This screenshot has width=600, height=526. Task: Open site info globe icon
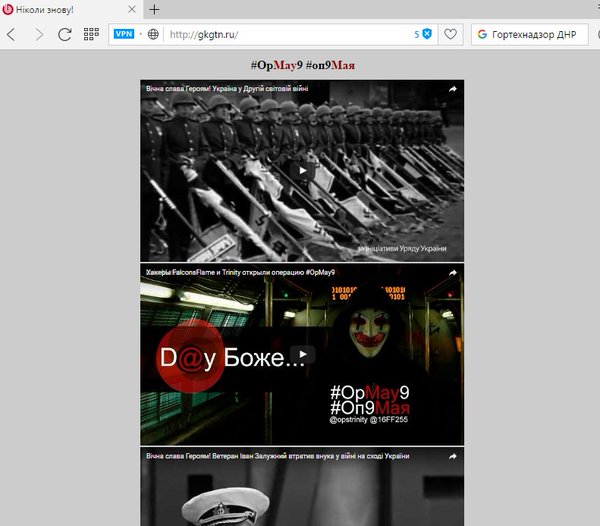click(x=153, y=34)
